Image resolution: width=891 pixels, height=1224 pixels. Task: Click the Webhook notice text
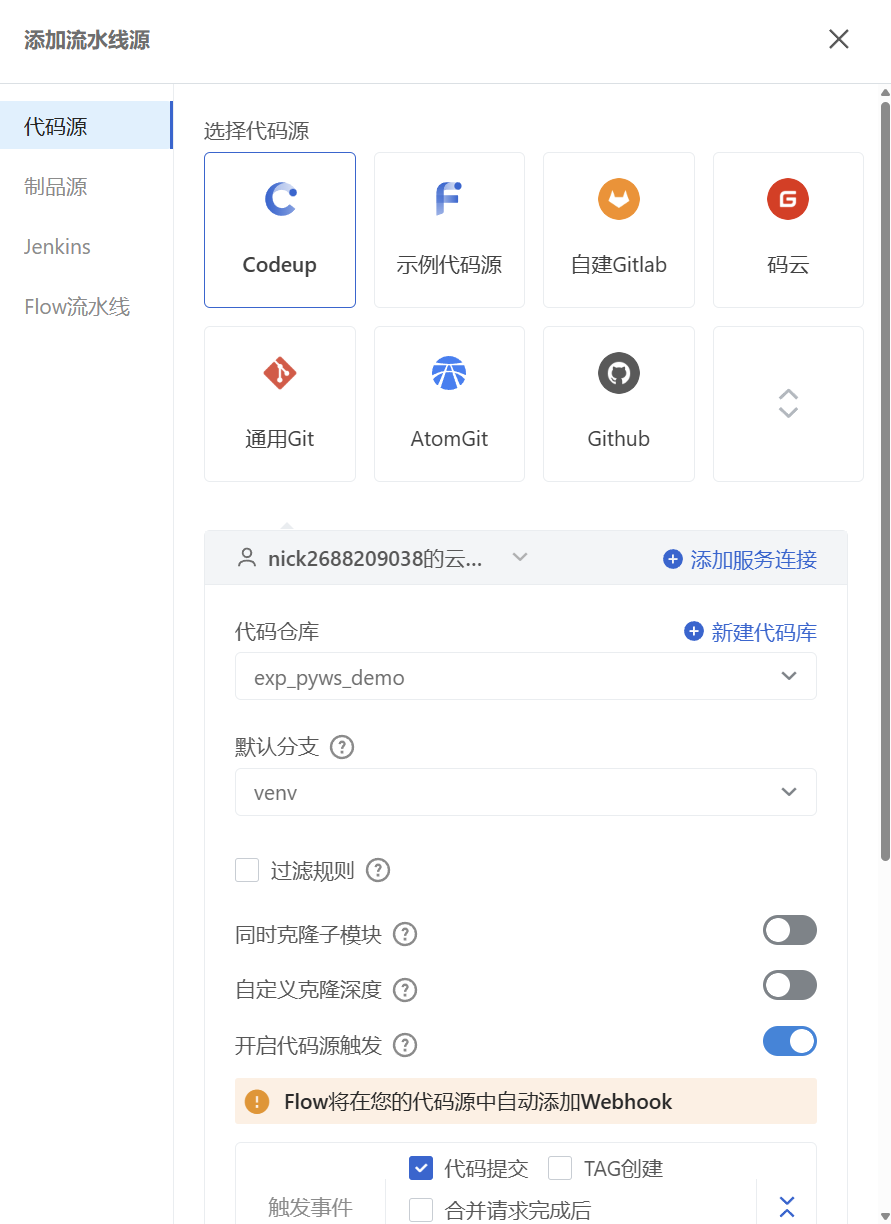[x=478, y=1102]
